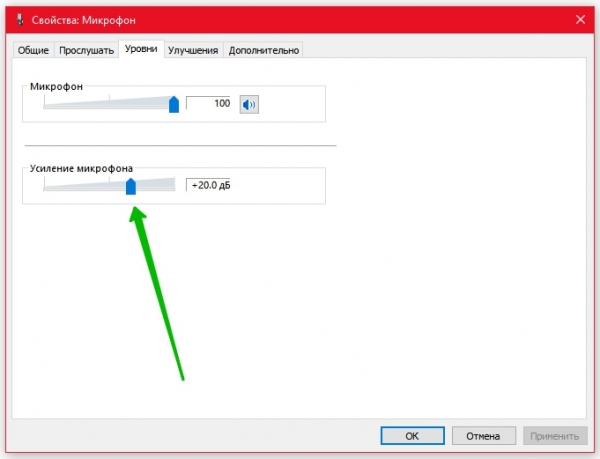Mute the microphone with the speaker icon
600x459 pixels.
click(x=249, y=104)
